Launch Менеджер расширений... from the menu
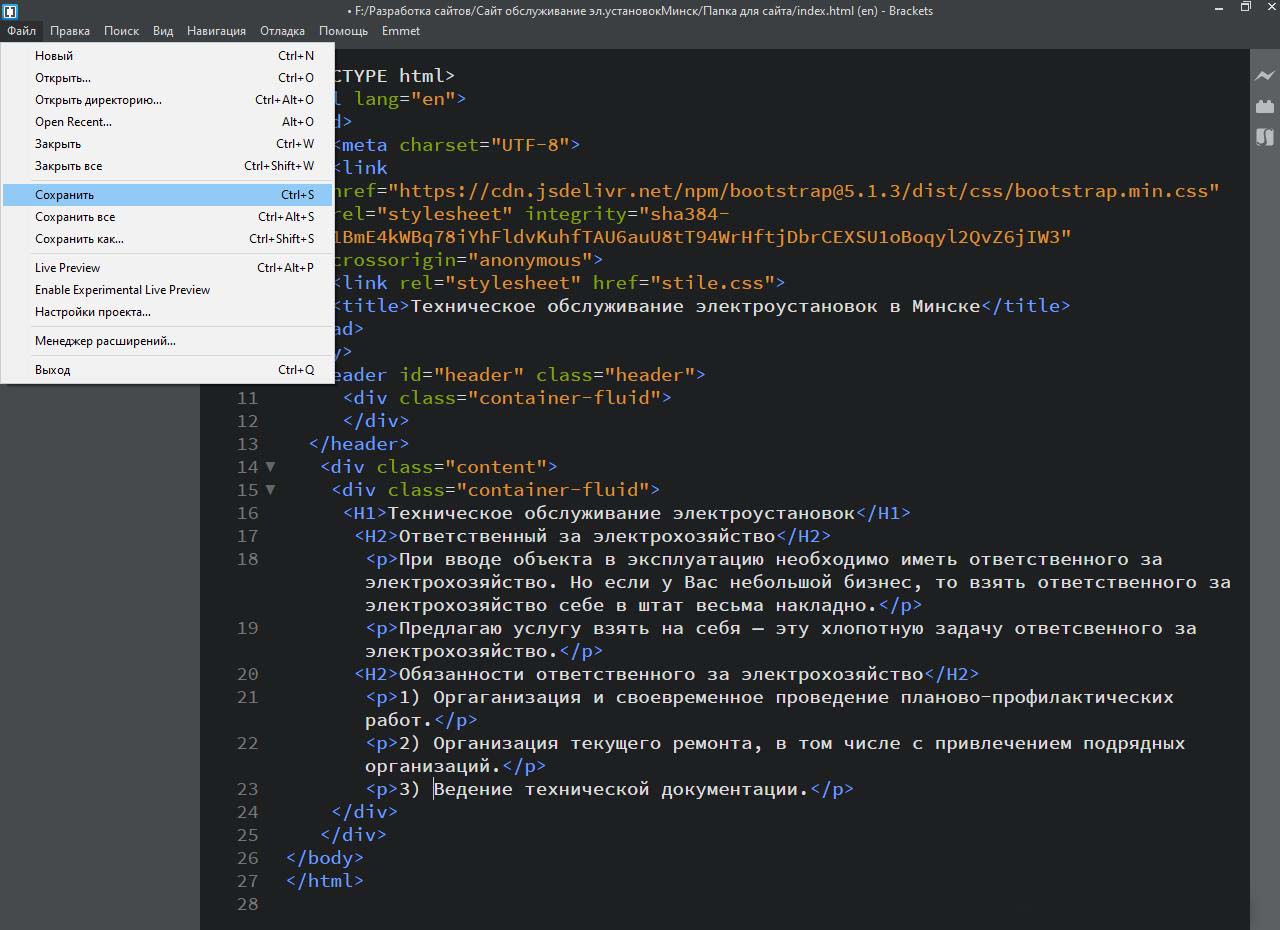 point(105,341)
